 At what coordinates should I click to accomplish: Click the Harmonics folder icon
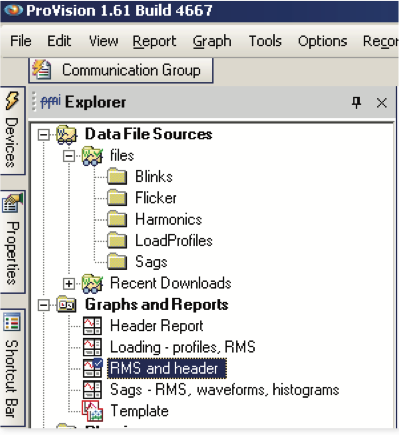click(x=117, y=219)
